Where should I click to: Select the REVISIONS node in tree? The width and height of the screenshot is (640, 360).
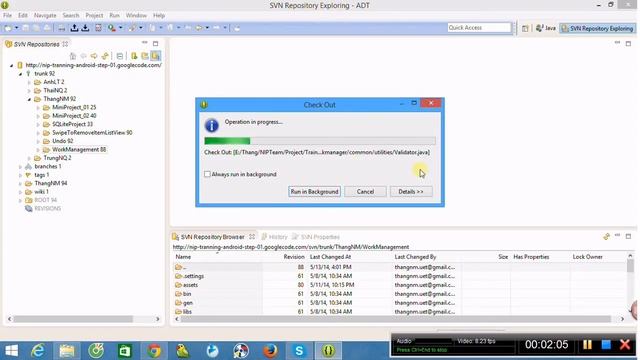pyautogui.click(x=47, y=209)
